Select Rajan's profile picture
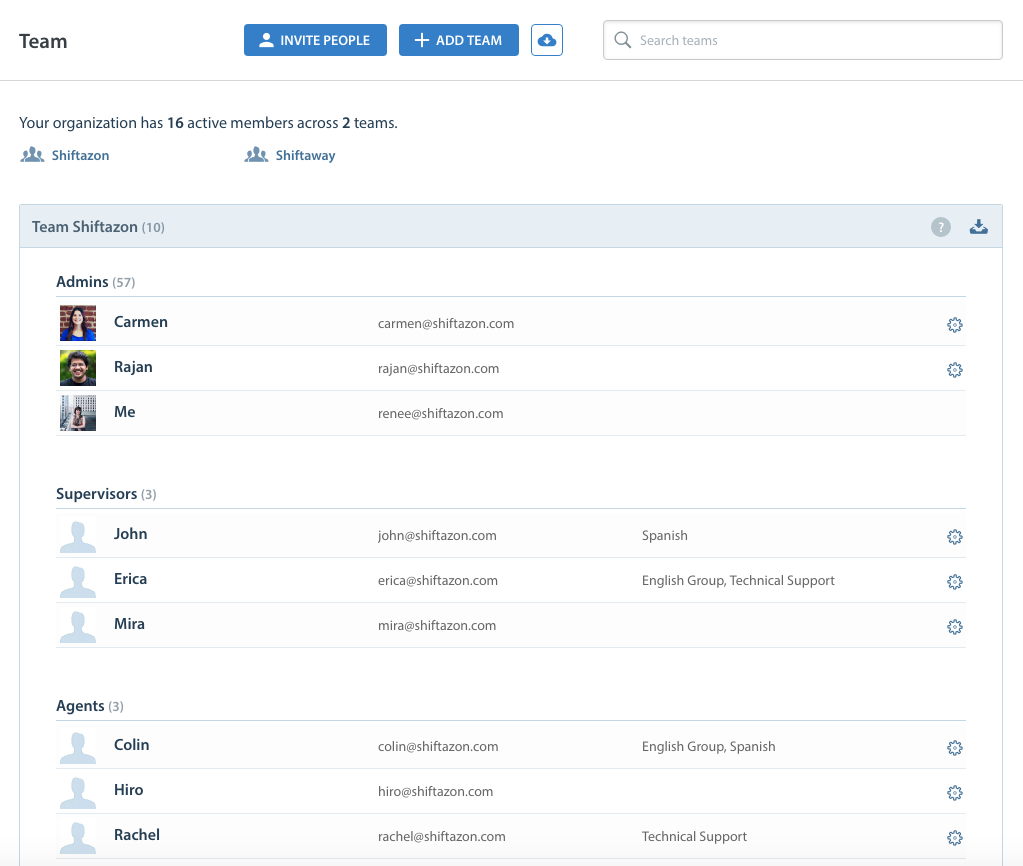This screenshot has height=866, width=1023. click(78, 368)
